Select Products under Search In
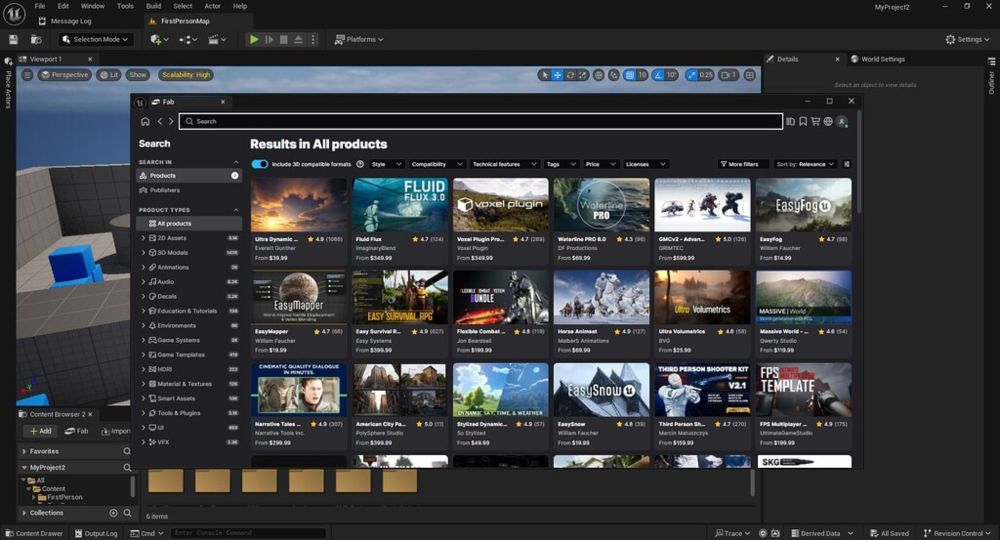1000x540 pixels. click(x=189, y=175)
